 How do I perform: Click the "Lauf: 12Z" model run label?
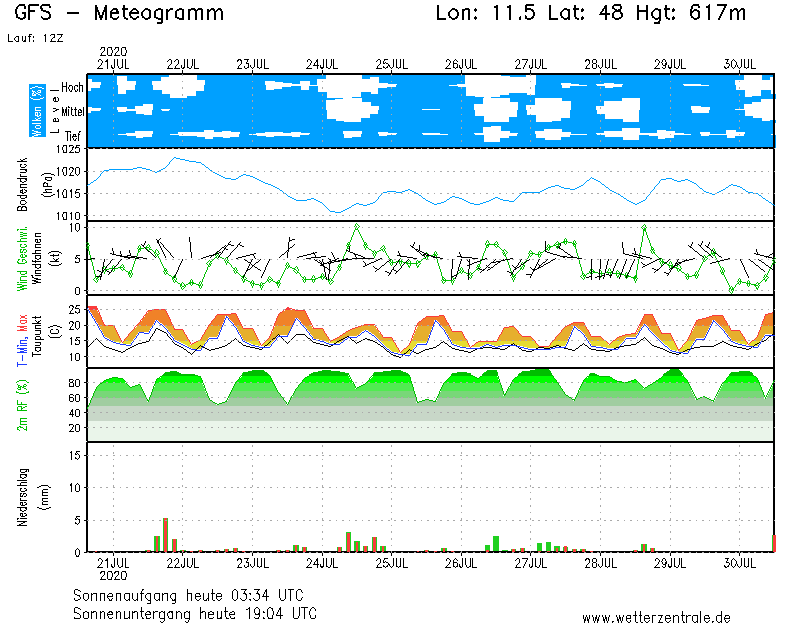coord(35,38)
